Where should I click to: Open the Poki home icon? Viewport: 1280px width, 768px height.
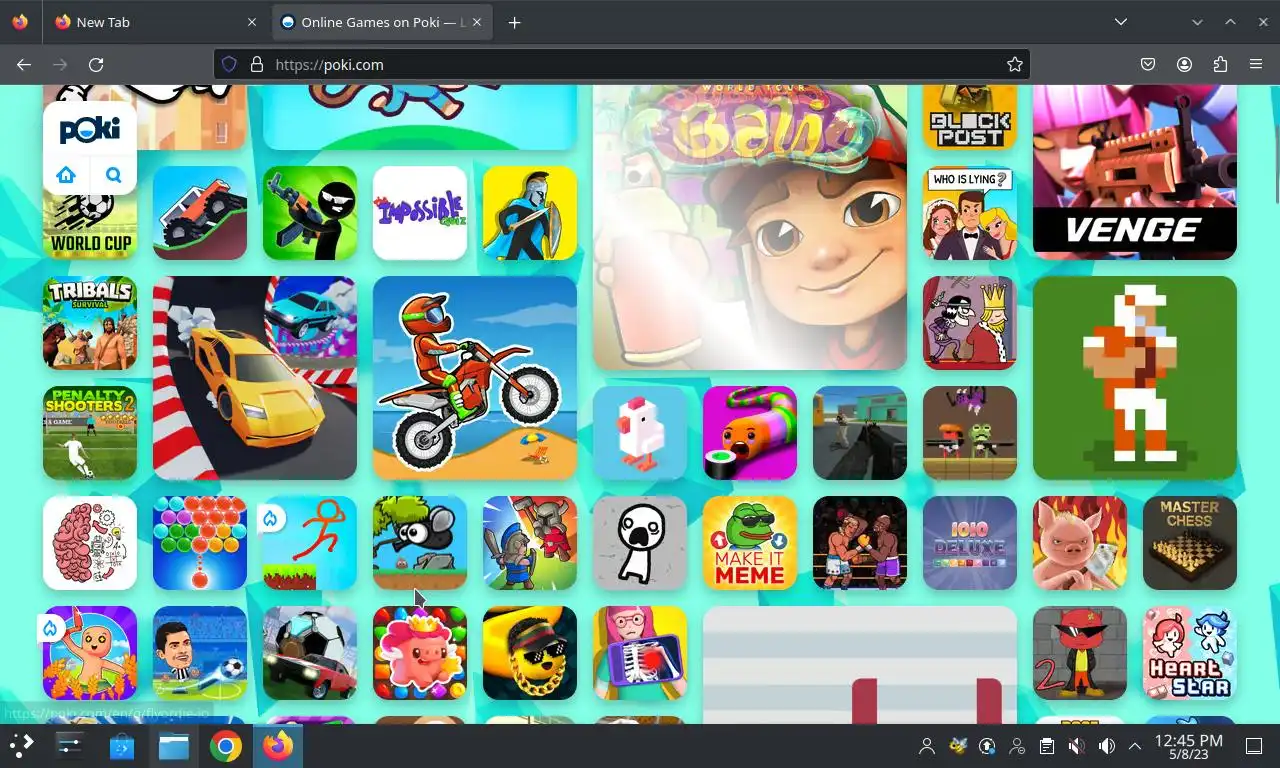pyautogui.click(x=66, y=175)
